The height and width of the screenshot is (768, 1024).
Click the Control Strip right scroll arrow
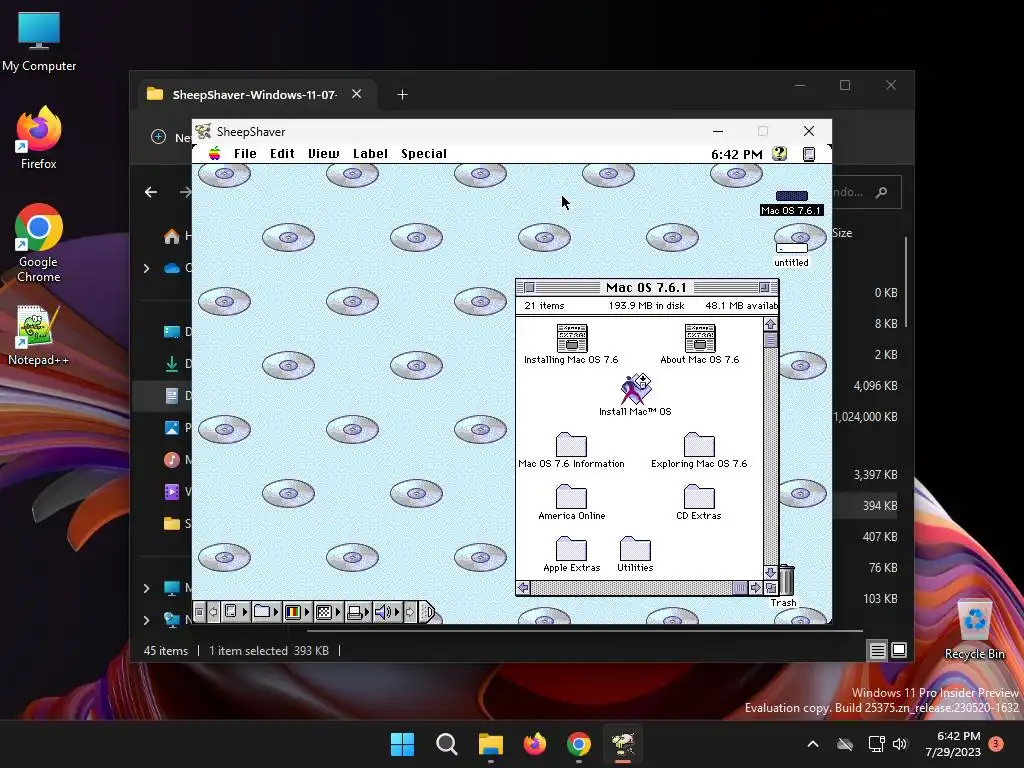pos(409,612)
